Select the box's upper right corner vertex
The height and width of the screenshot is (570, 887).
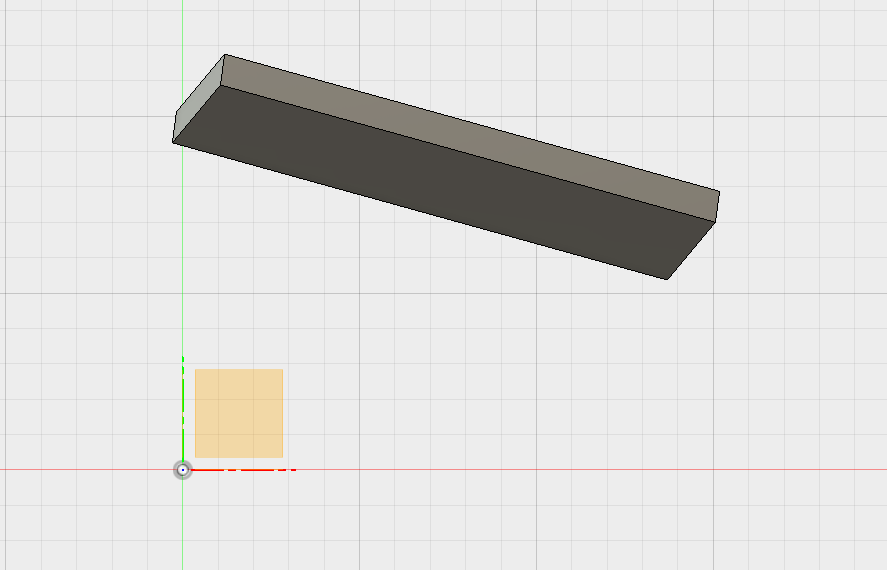719,192
